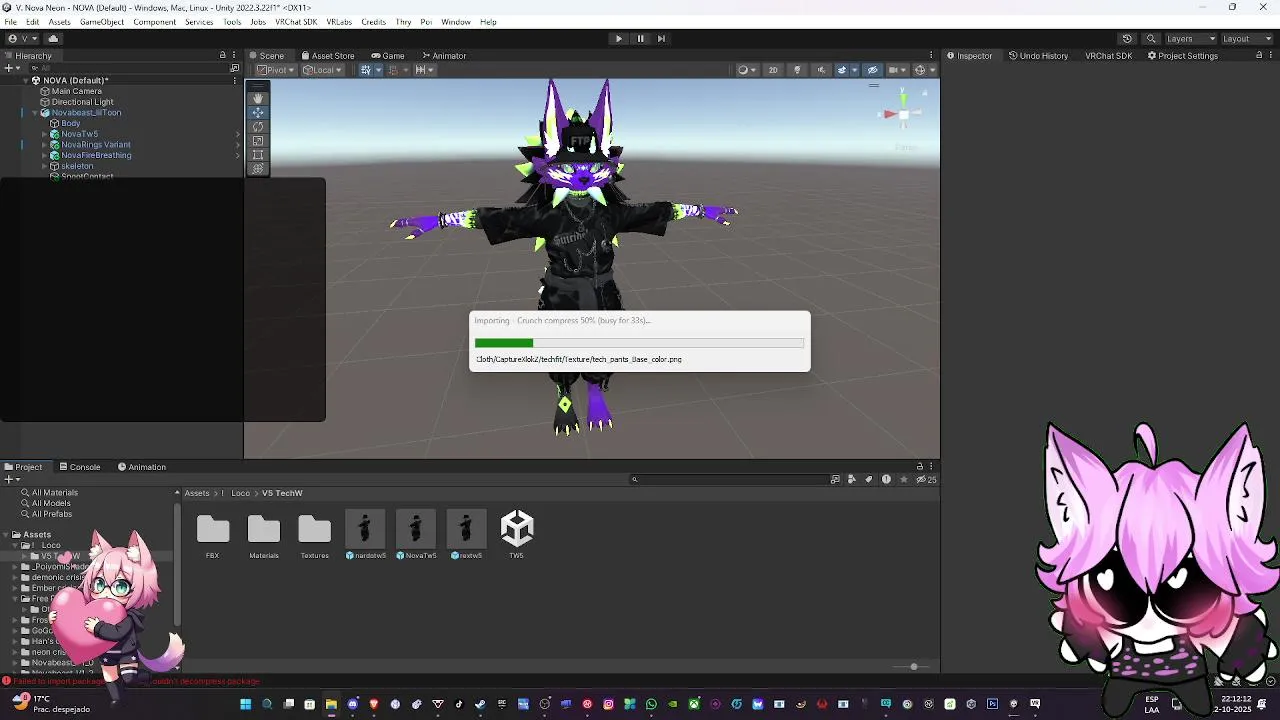The height and width of the screenshot is (720, 1280).
Task: Open the VRChat SDK menu
Action: pos(296,21)
